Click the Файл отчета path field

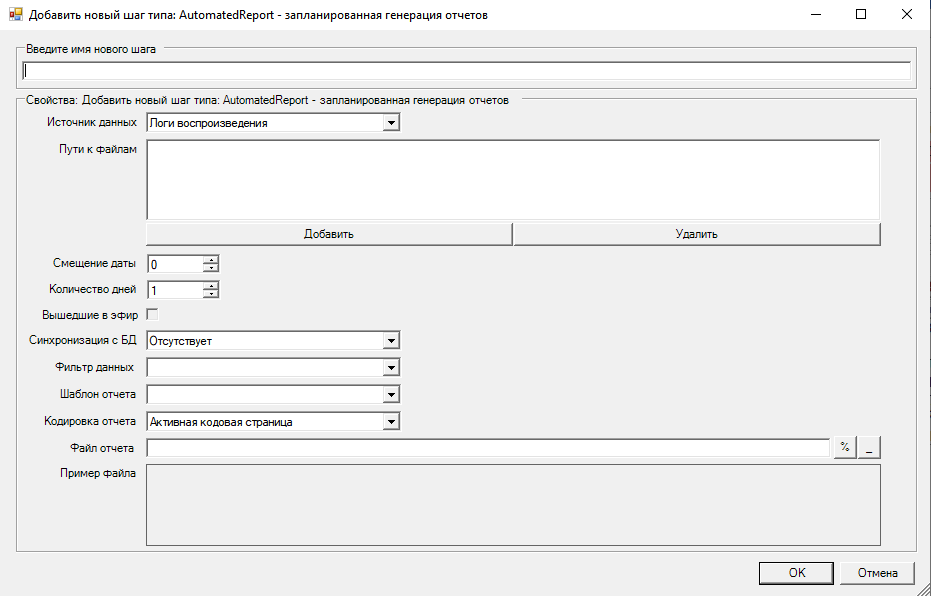pos(488,448)
